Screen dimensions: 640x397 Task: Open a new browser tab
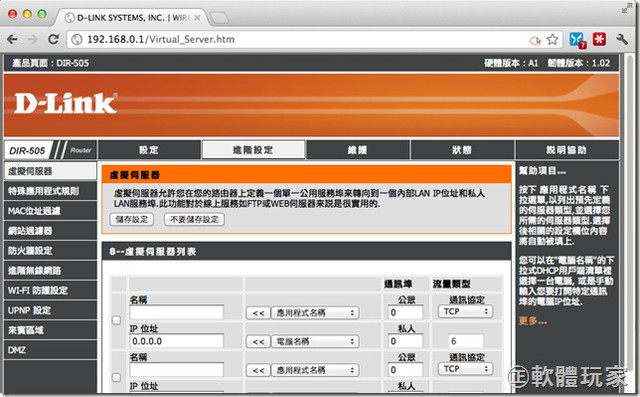(219, 18)
